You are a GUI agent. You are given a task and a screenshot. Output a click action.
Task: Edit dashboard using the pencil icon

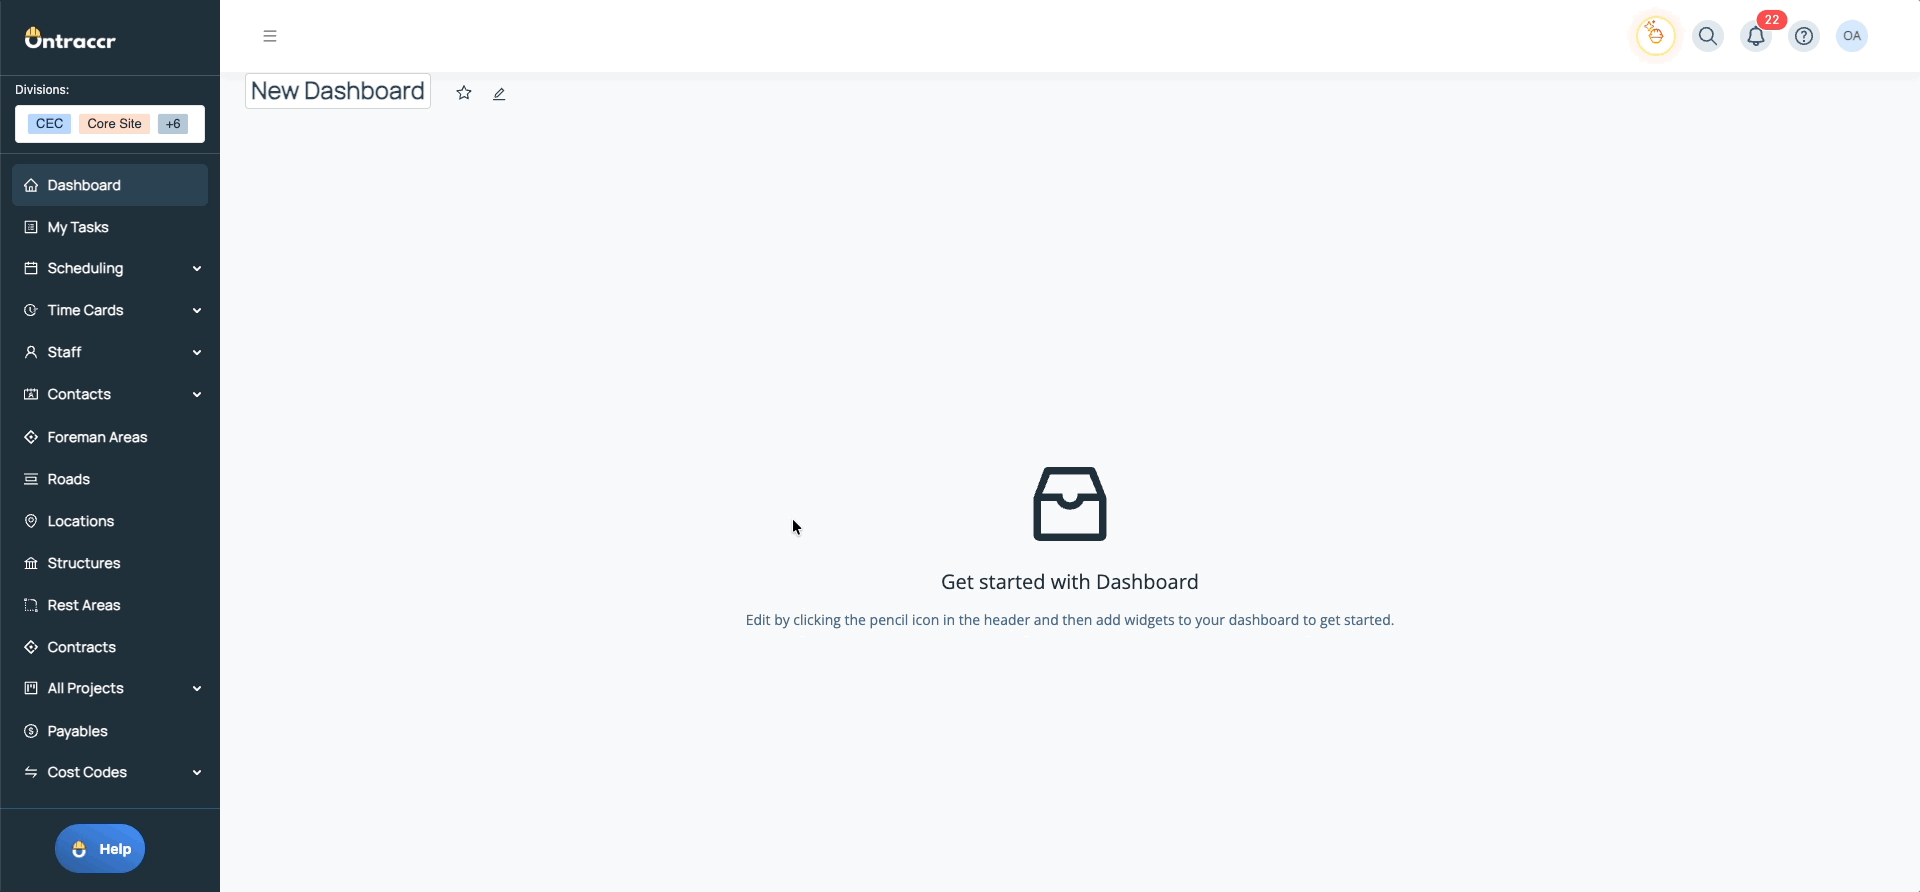tap(499, 94)
